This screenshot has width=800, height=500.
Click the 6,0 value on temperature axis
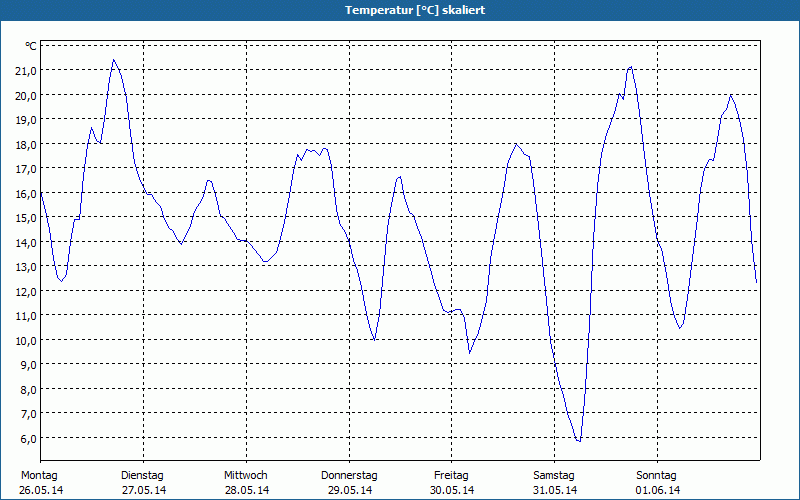click(28, 439)
